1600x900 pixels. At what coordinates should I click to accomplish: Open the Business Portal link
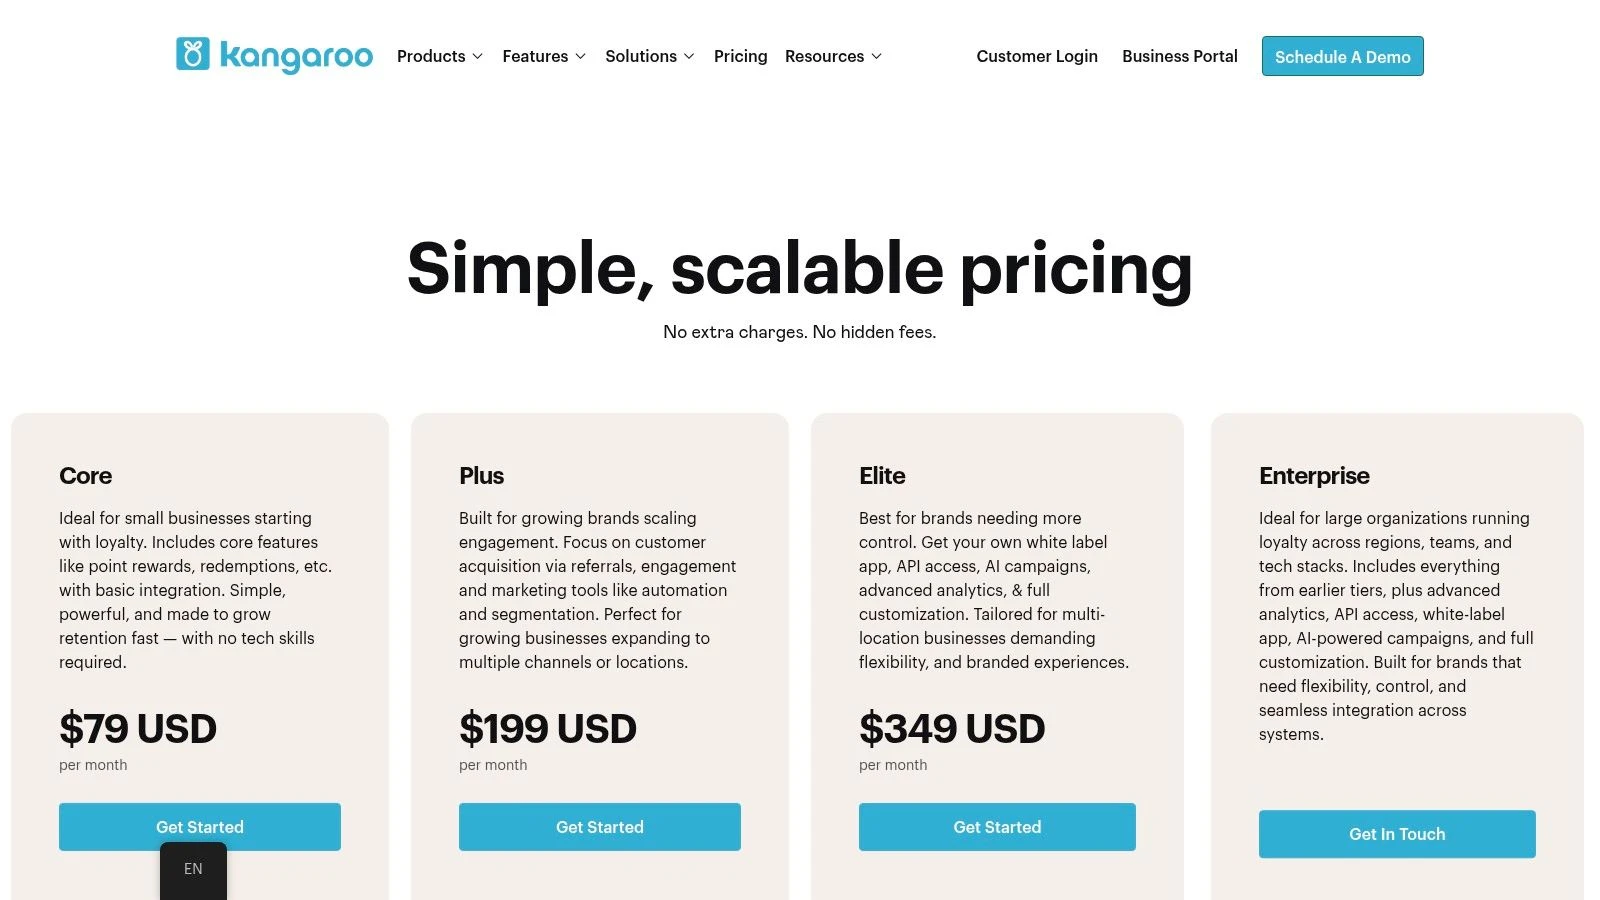click(x=1179, y=56)
